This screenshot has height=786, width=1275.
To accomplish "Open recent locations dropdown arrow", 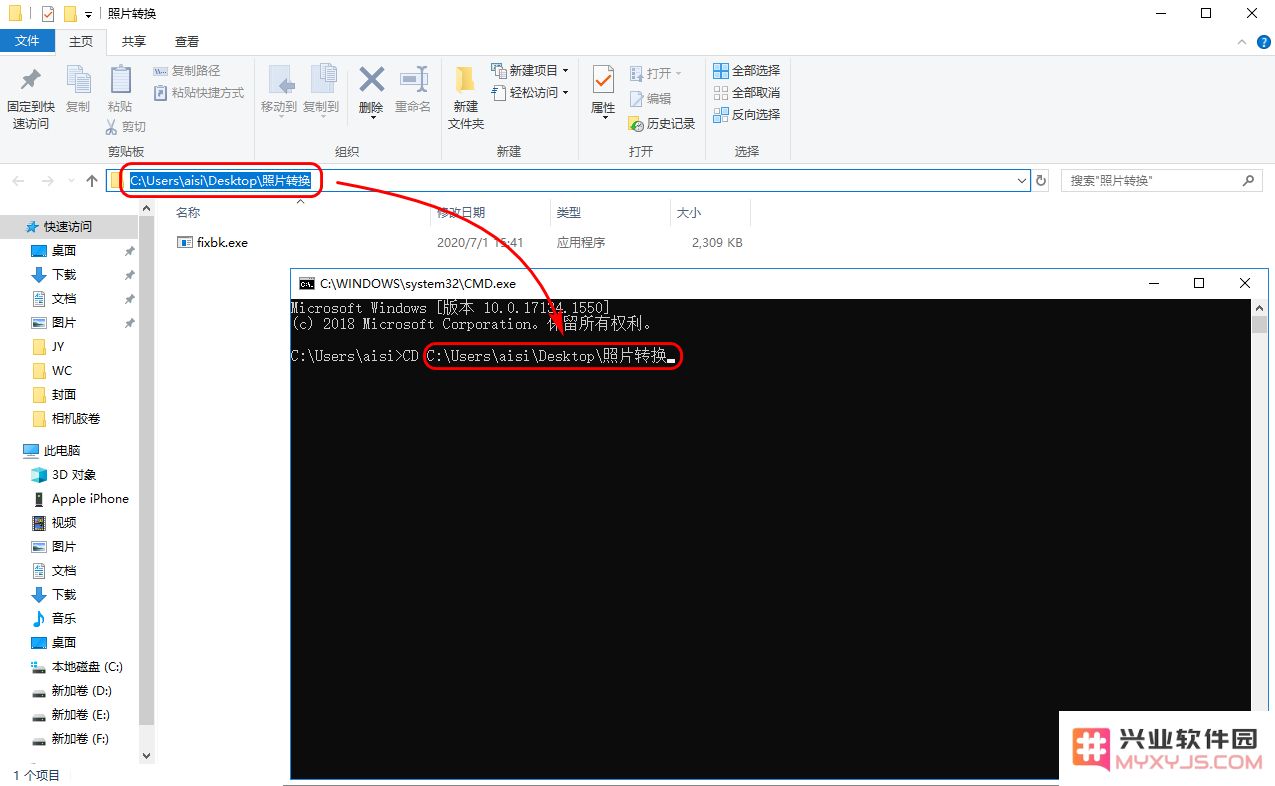I will coord(71,181).
